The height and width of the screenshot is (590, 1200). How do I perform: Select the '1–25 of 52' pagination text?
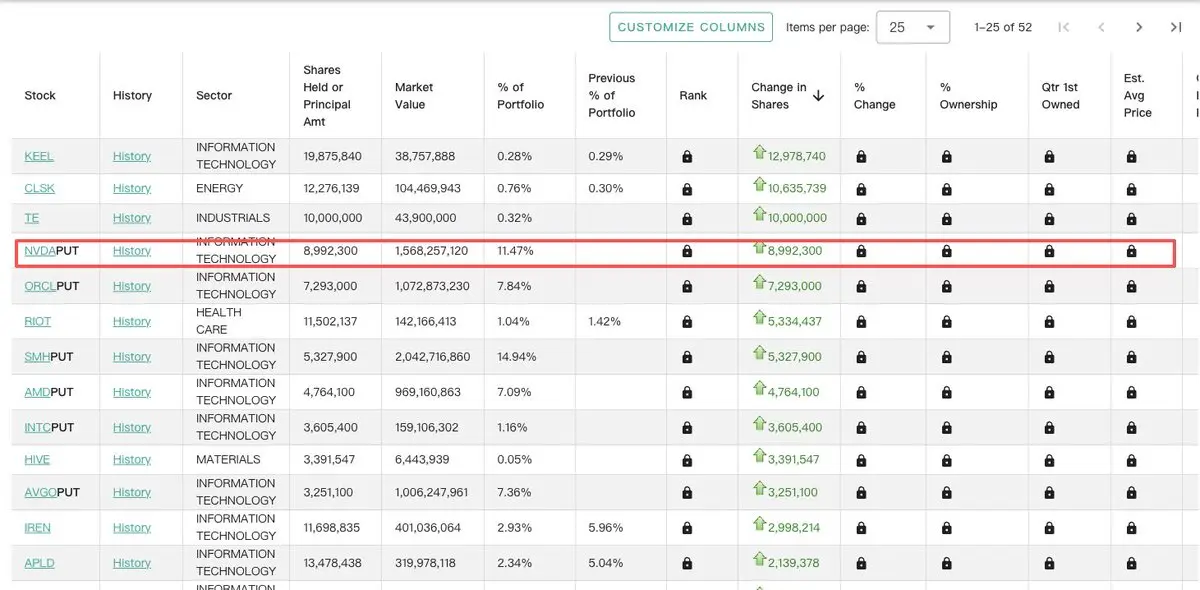point(1003,27)
